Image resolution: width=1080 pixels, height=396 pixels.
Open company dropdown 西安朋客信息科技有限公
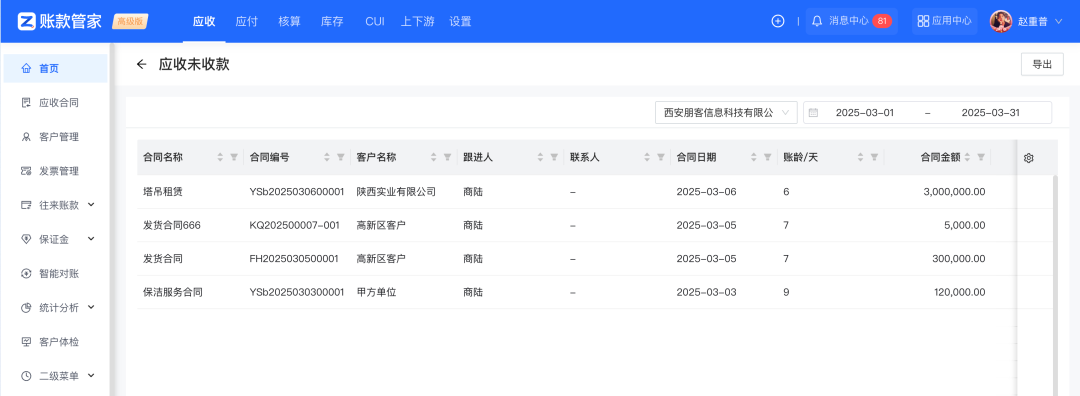click(726, 113)
